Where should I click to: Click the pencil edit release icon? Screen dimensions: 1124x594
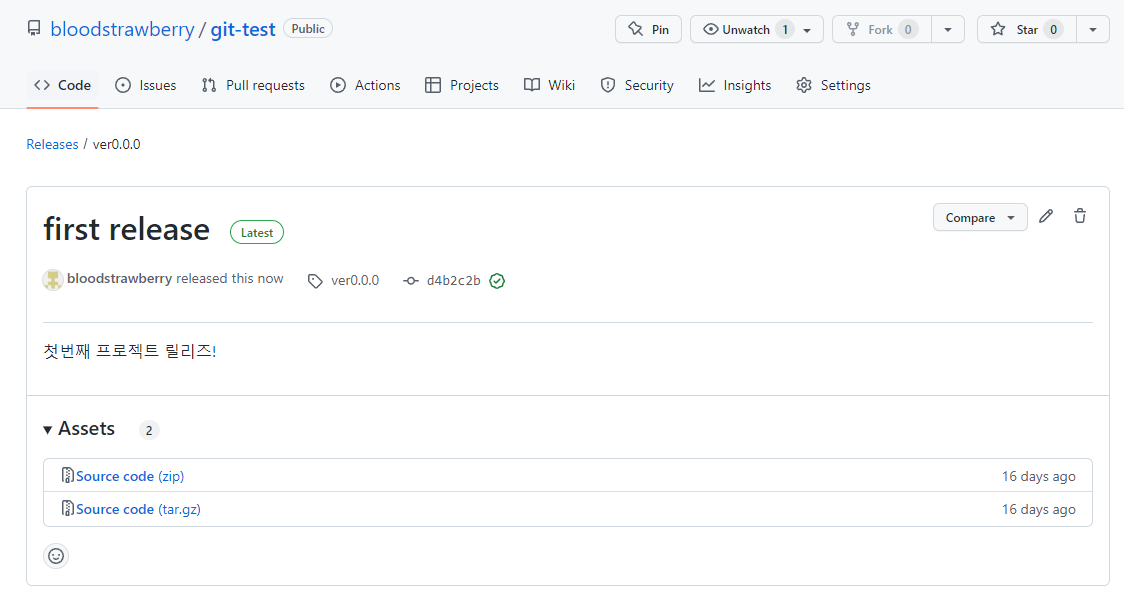pyautogui.click(x=1046, y=216)
